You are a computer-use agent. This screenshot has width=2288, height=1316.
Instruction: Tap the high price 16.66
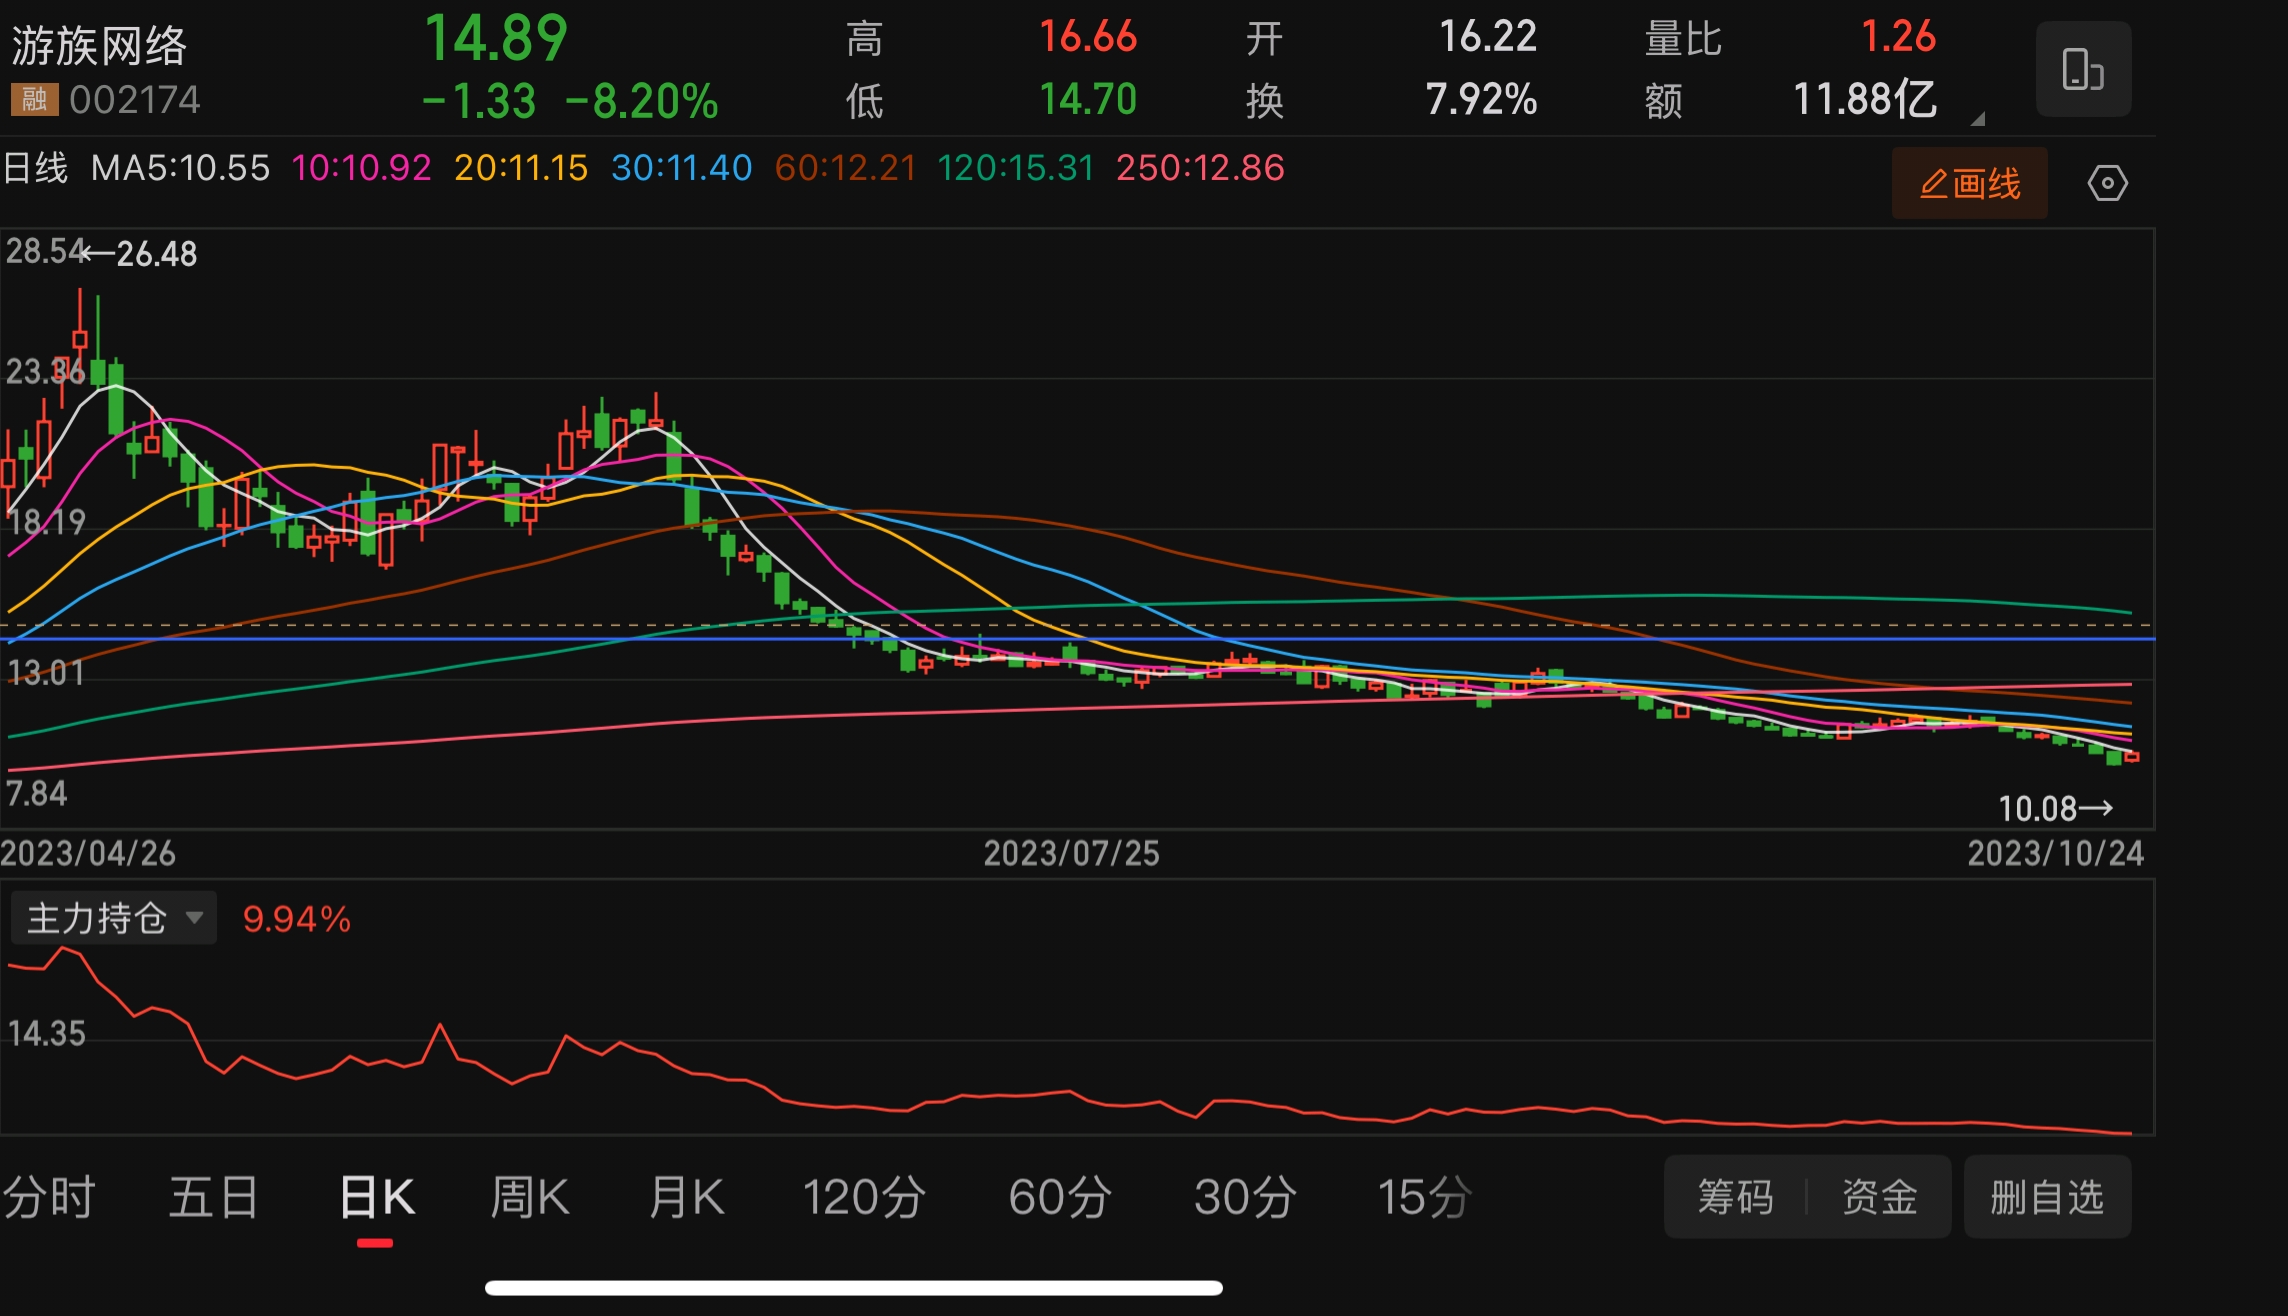coord(1088,37)
